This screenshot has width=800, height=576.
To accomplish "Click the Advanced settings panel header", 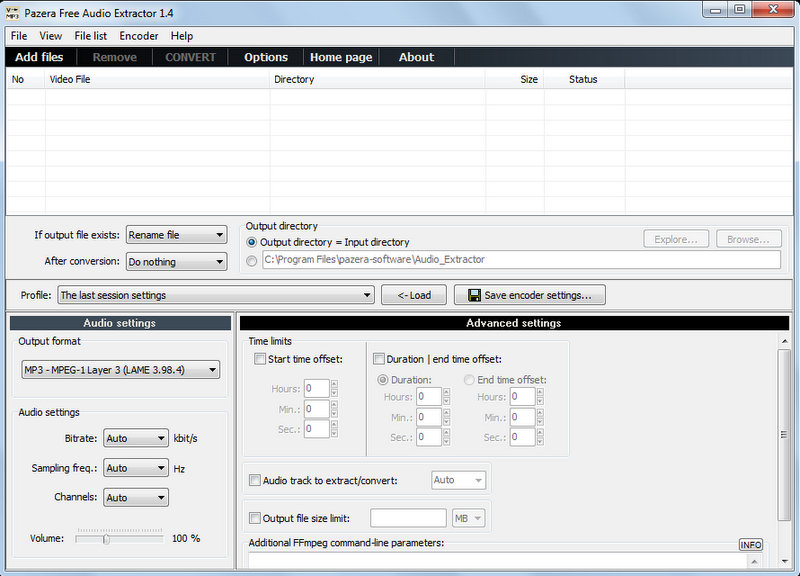I will click(514, 323).
